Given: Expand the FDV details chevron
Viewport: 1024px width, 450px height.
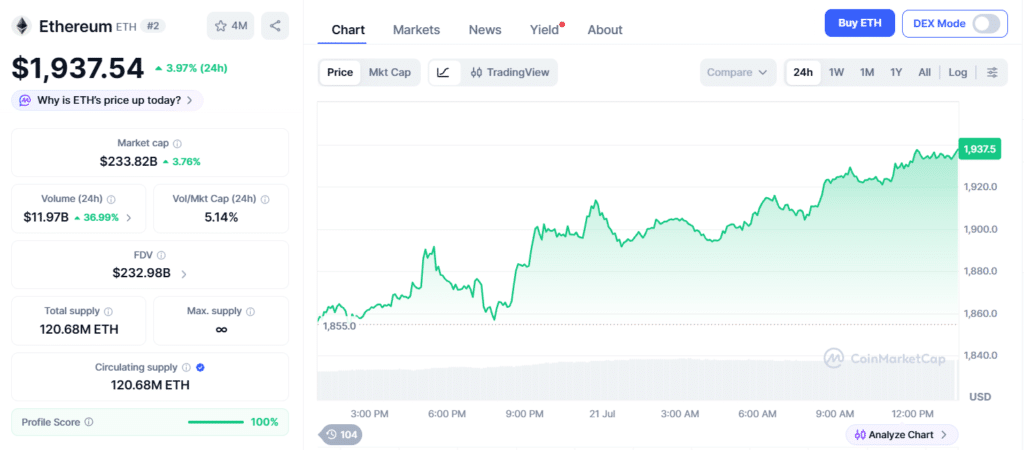Looking at the screenshot, I should coord(184,274).
